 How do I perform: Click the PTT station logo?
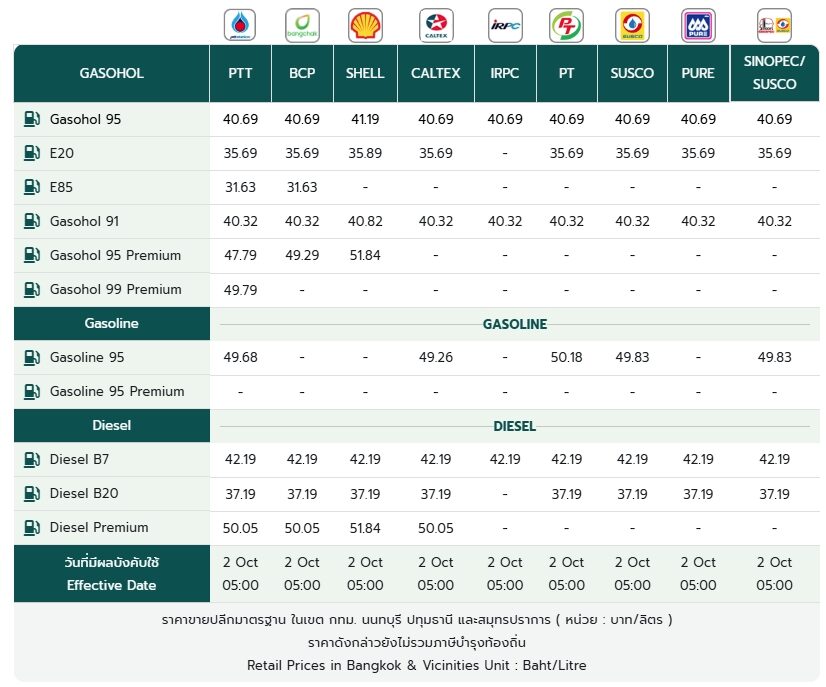(240, 25)
